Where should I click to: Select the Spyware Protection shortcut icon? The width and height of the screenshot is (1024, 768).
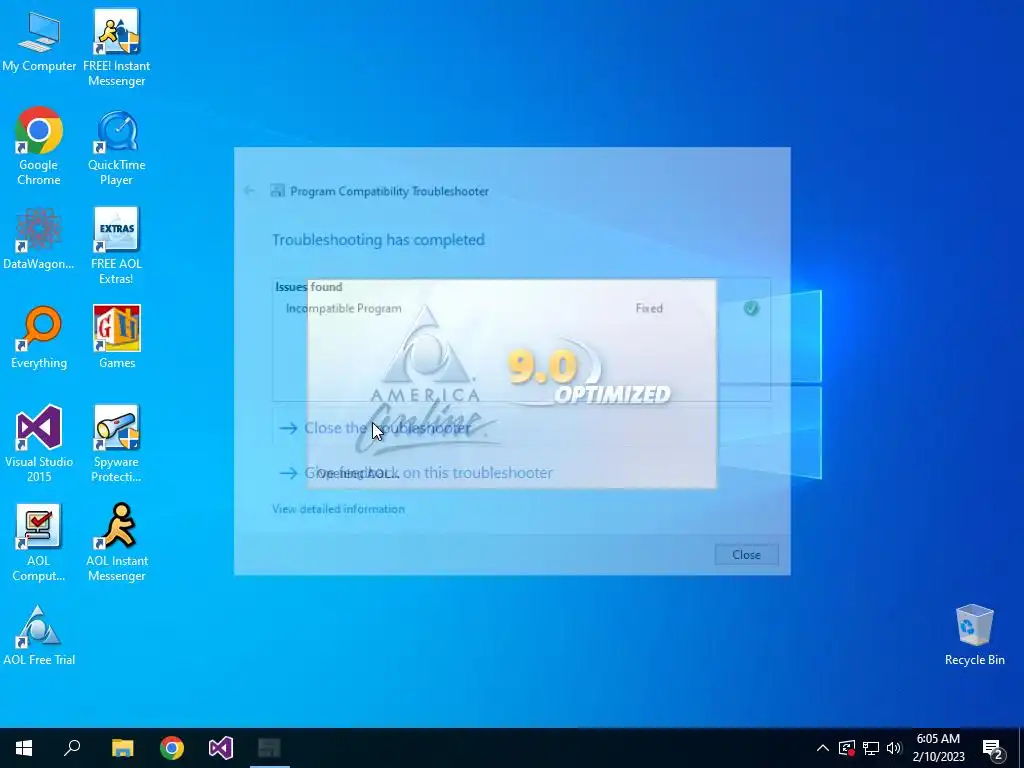click(x=116, y=444)
